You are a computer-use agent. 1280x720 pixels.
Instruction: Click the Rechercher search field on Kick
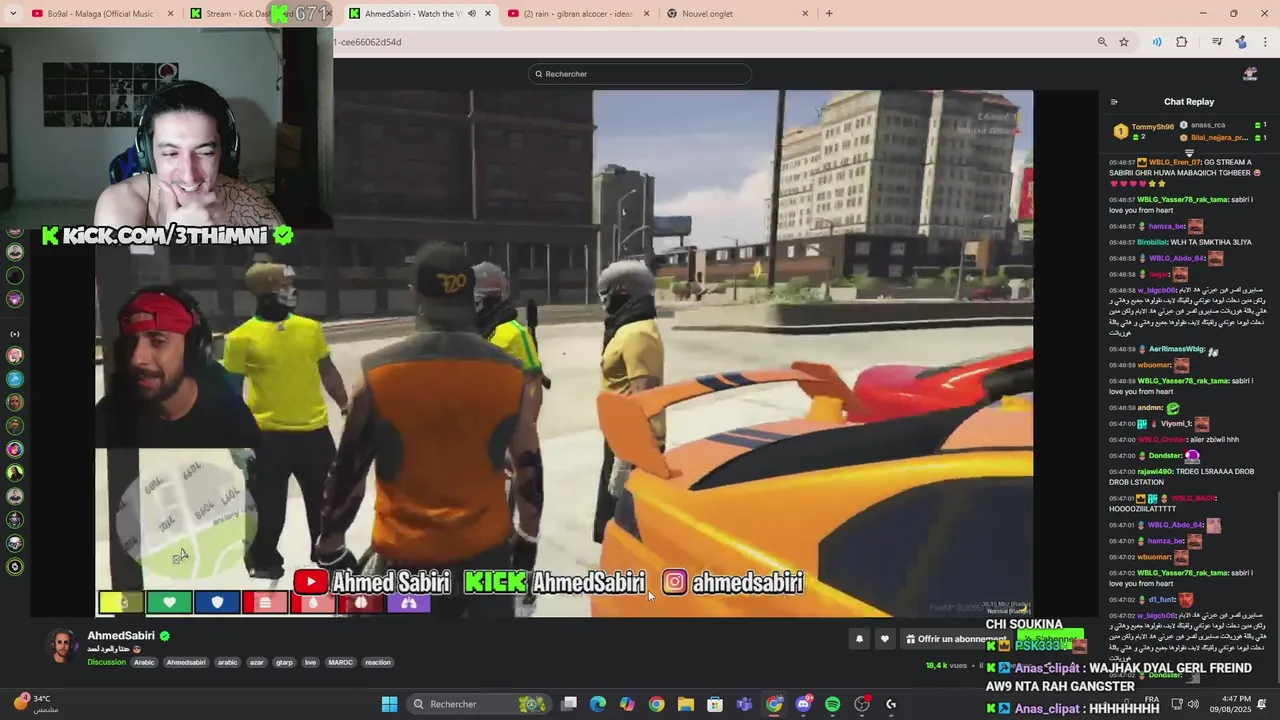click(x=640, y=74)
